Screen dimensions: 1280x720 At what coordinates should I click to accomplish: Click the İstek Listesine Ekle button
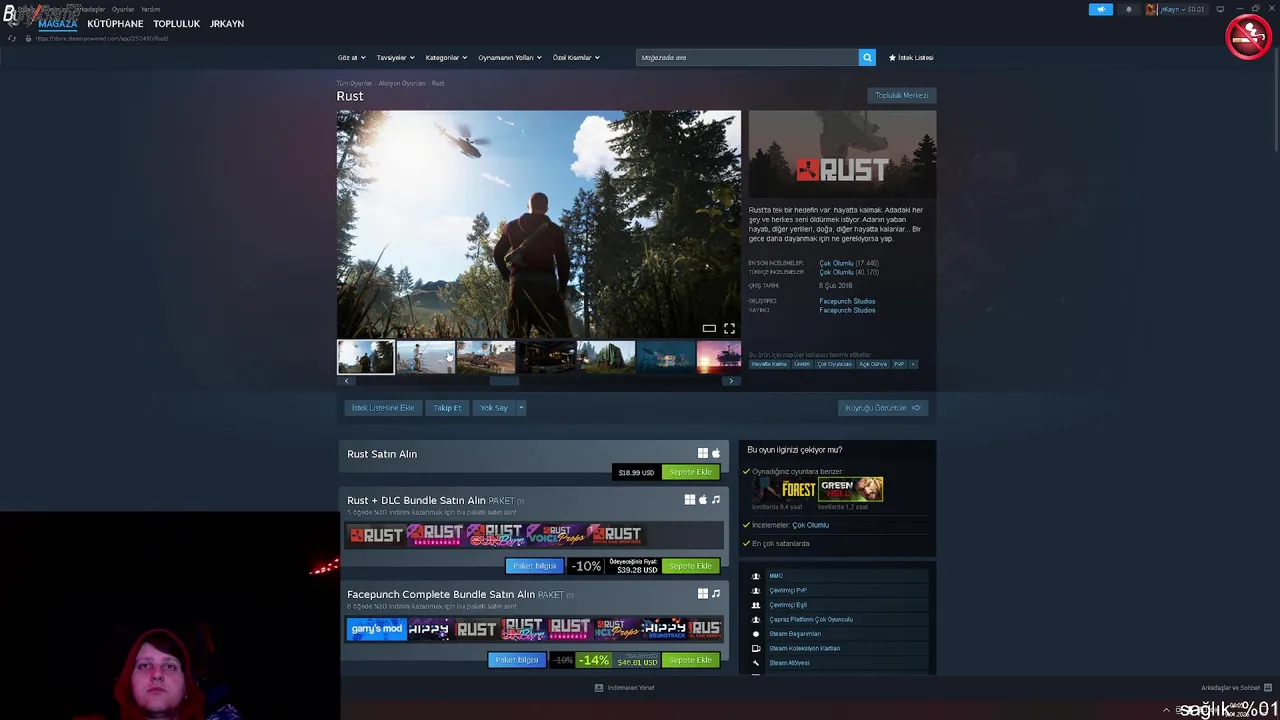(383, 408)
